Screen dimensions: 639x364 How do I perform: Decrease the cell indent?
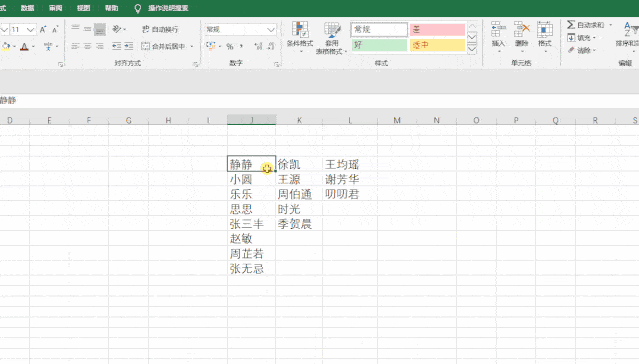click(x=116, y=46)
